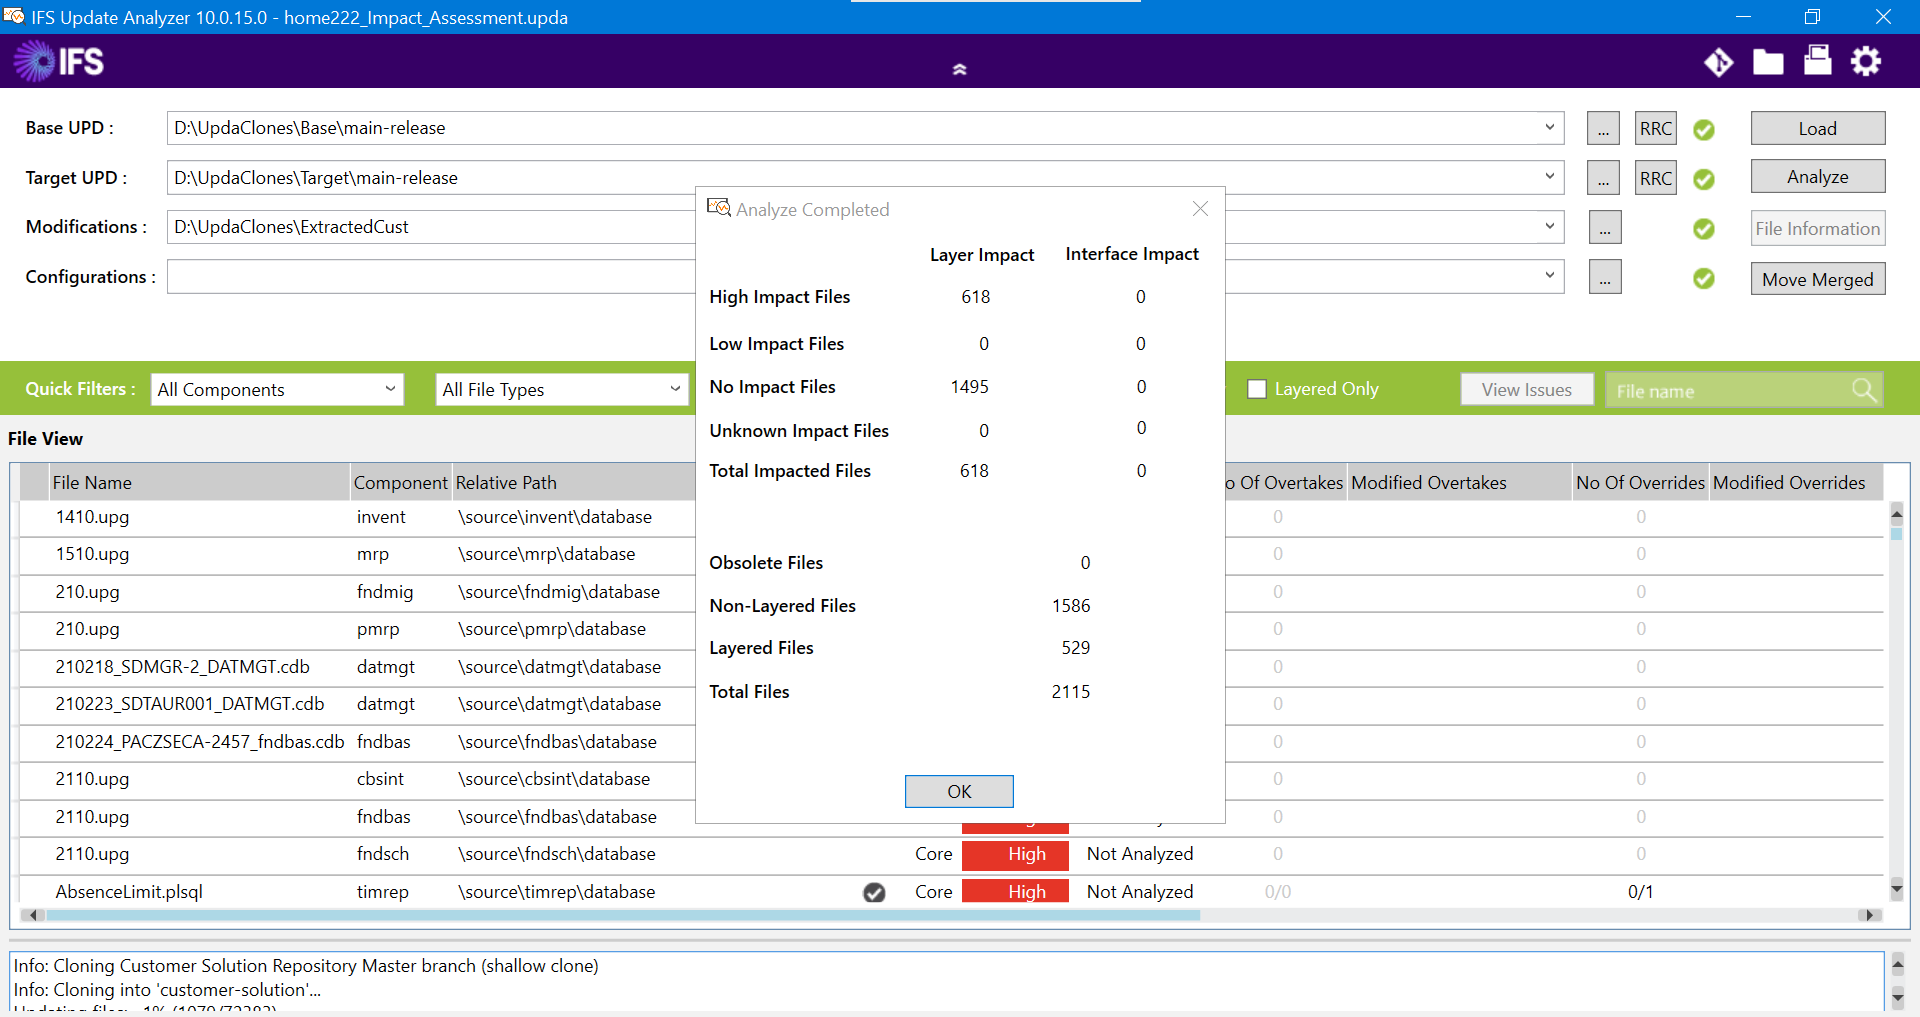Browse for Configurations with ellipsis button
Viewport: 1920px width, 1017px height.
(1604, 277)
